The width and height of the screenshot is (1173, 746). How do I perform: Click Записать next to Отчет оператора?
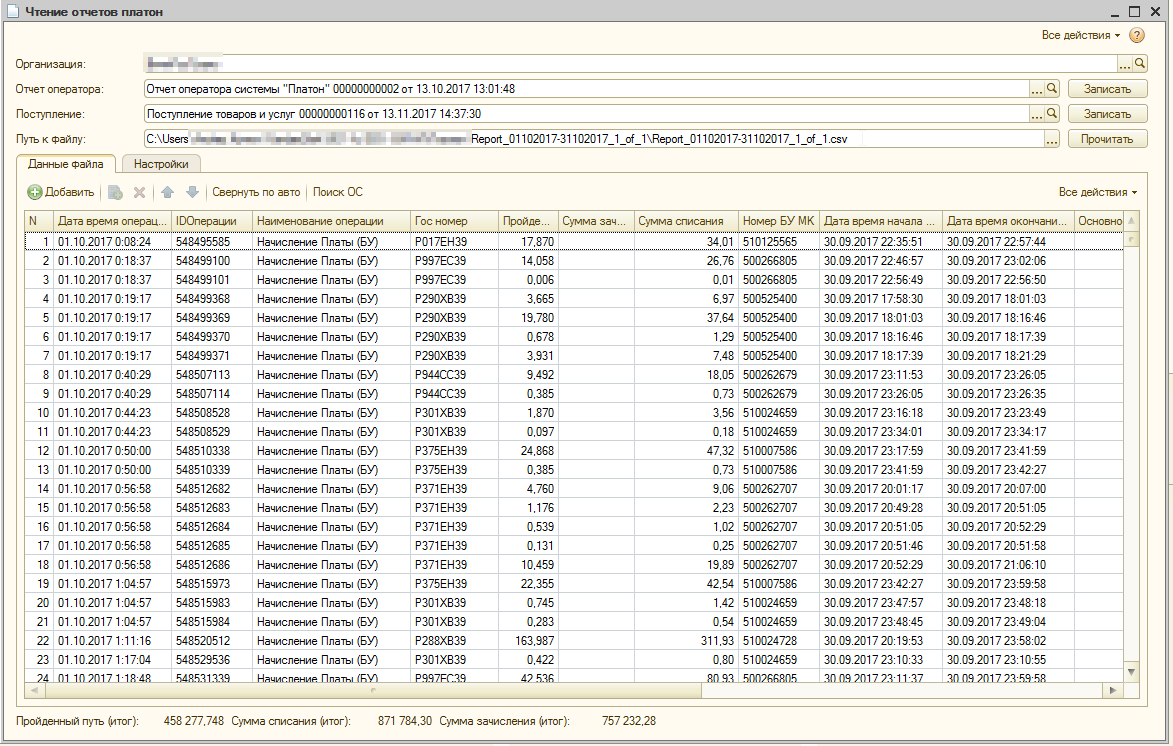(1107, 89)
